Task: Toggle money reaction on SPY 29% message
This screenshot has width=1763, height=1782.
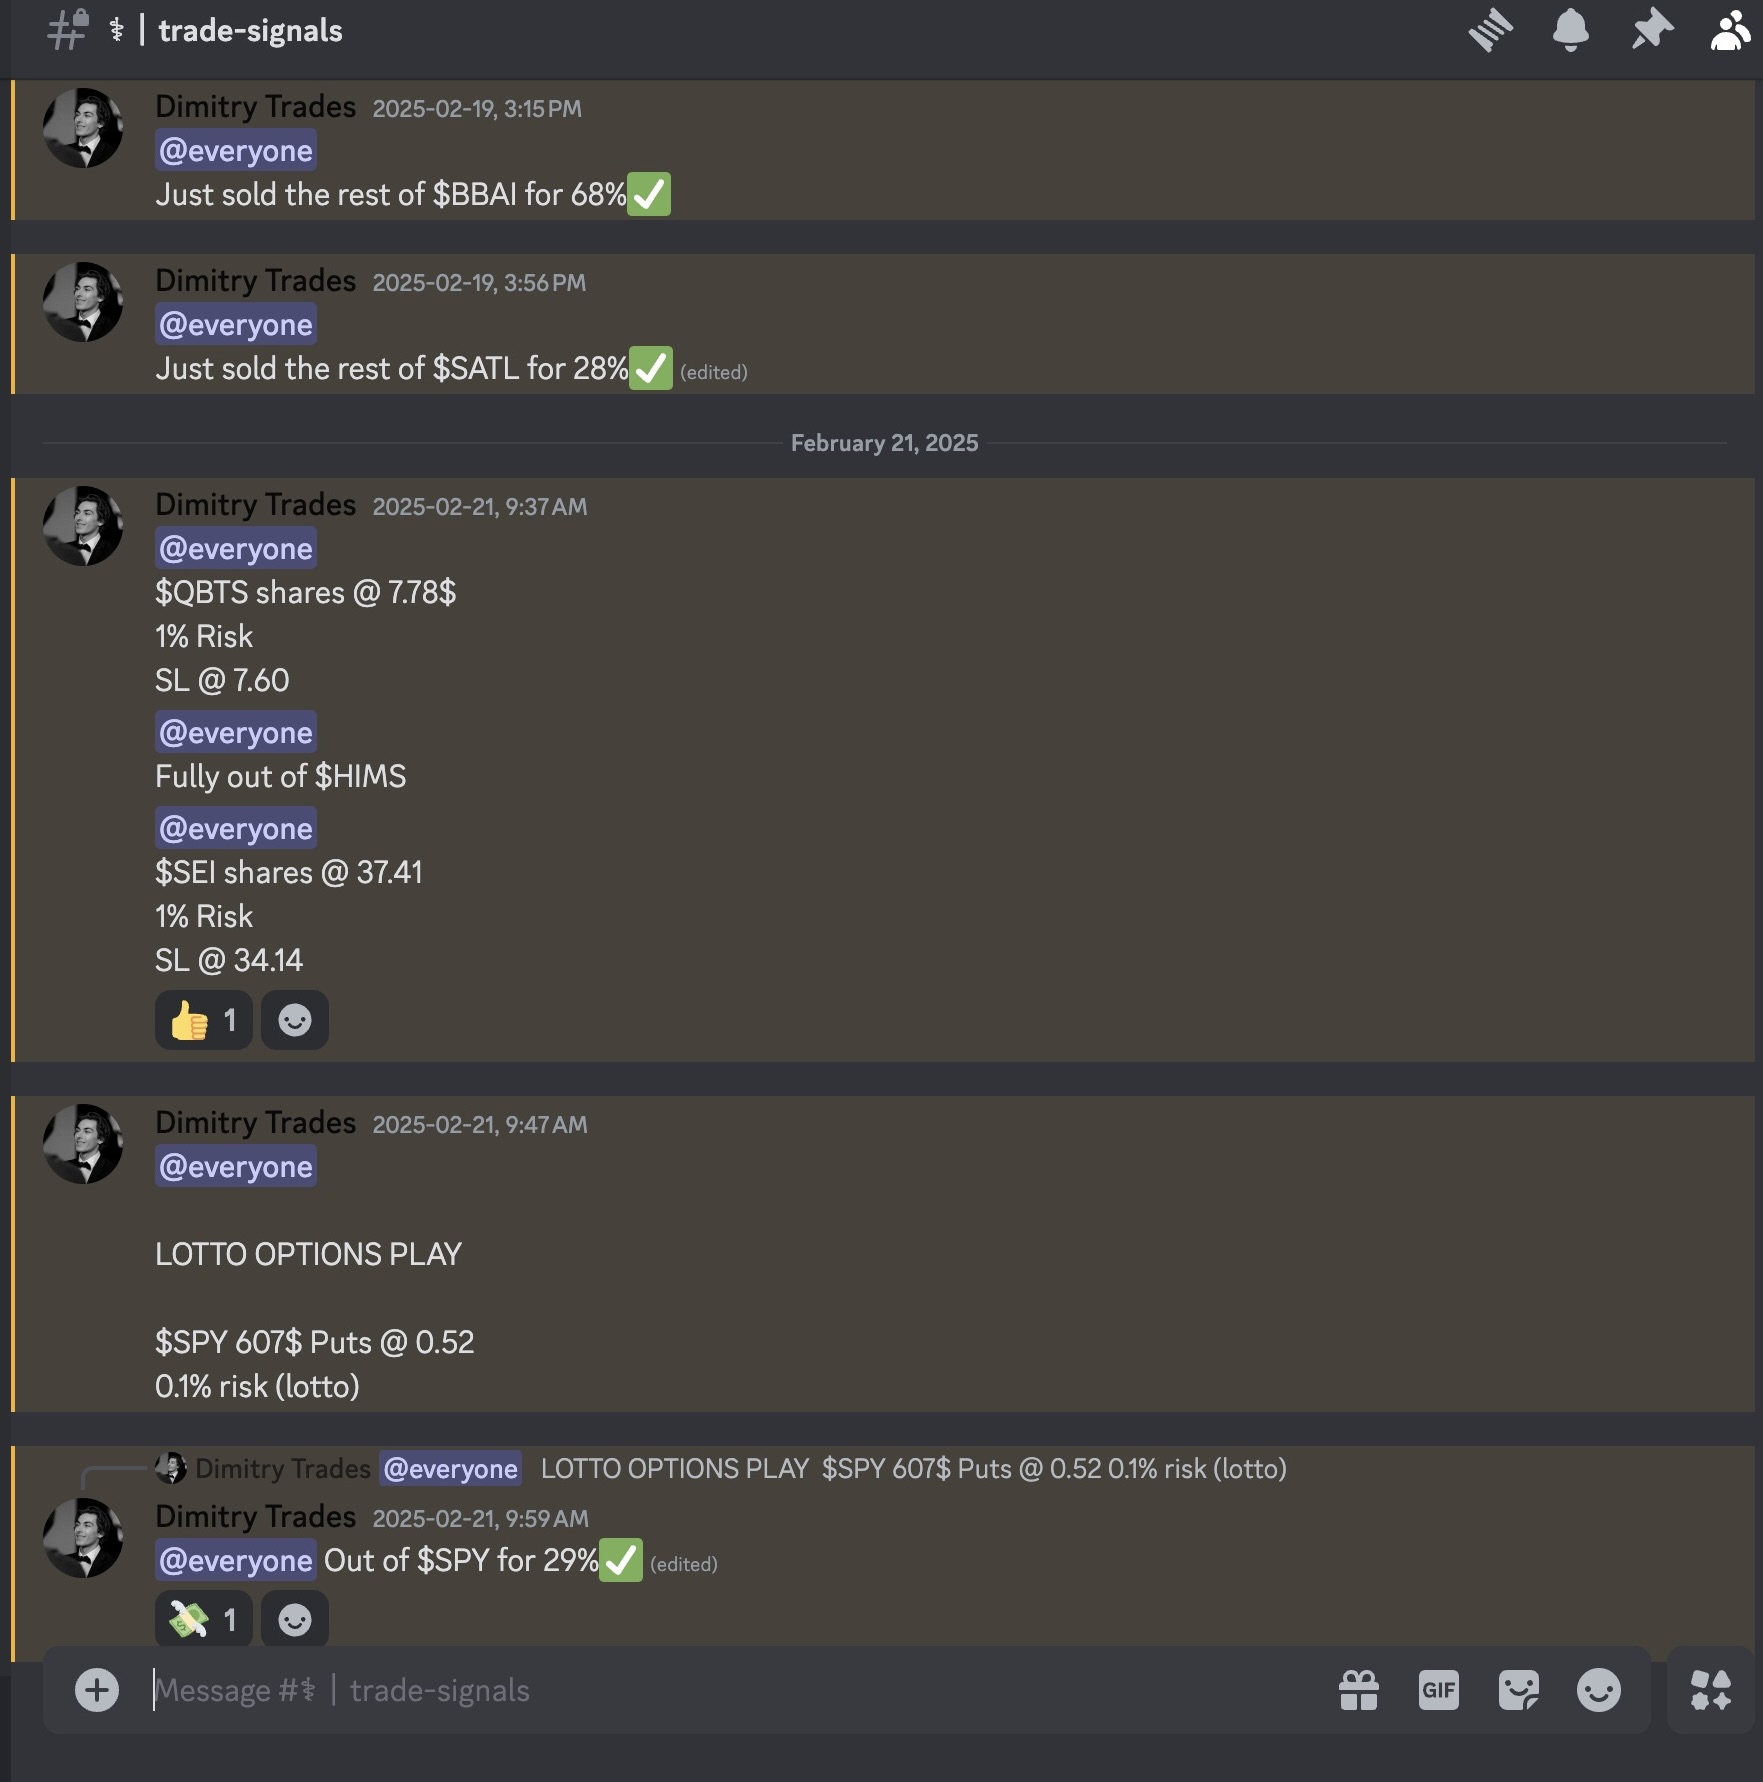Action: 204,1619
